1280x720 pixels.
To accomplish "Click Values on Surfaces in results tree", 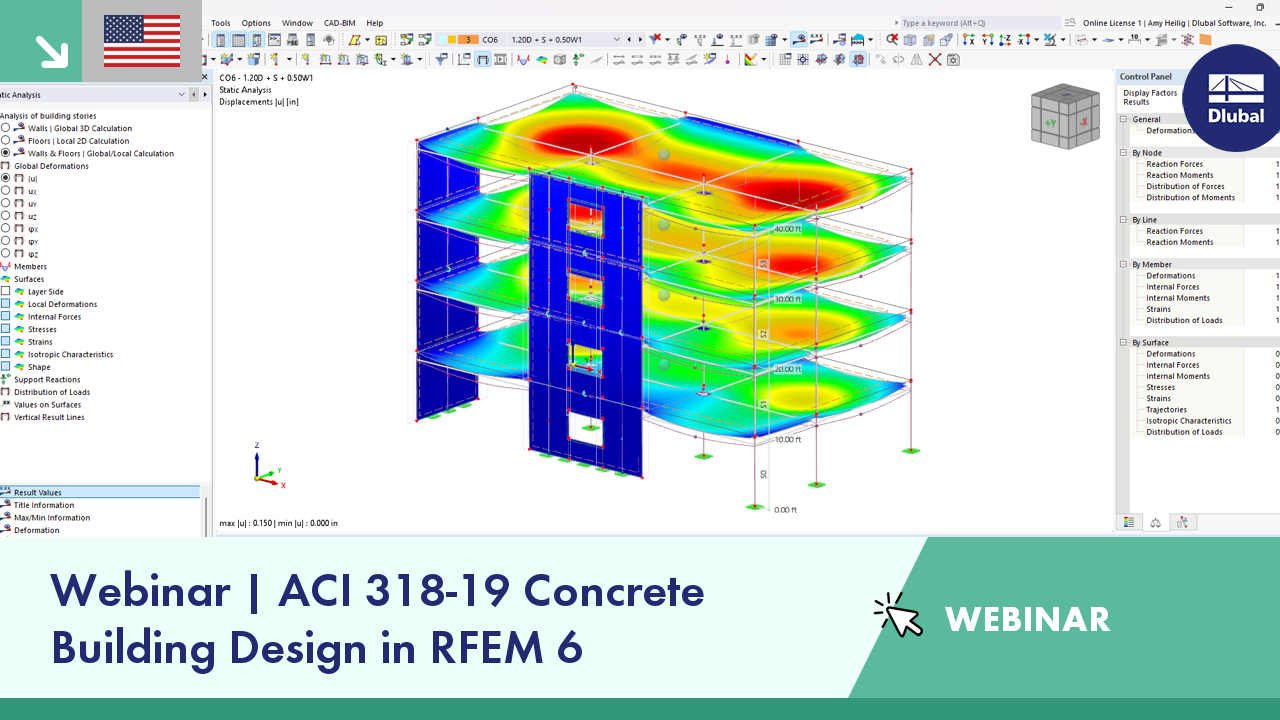I will pyautogui.click(x=47, y=405).
